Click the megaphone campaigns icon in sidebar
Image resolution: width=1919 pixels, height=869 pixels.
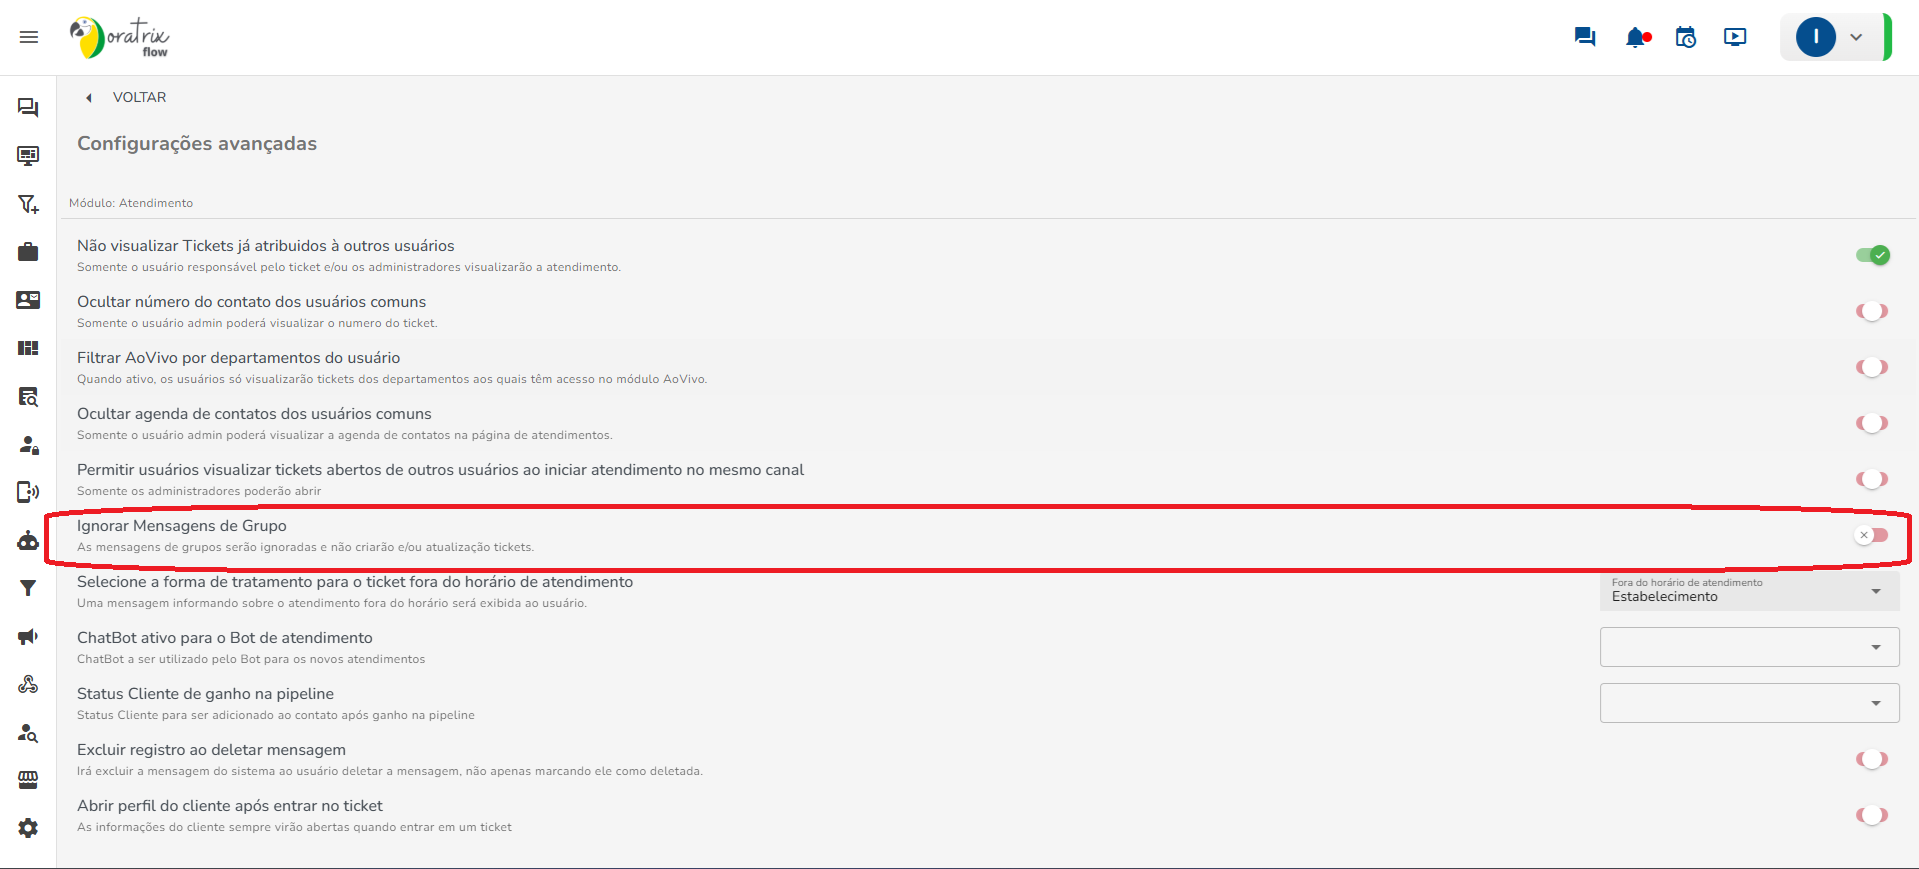[28, 637]
